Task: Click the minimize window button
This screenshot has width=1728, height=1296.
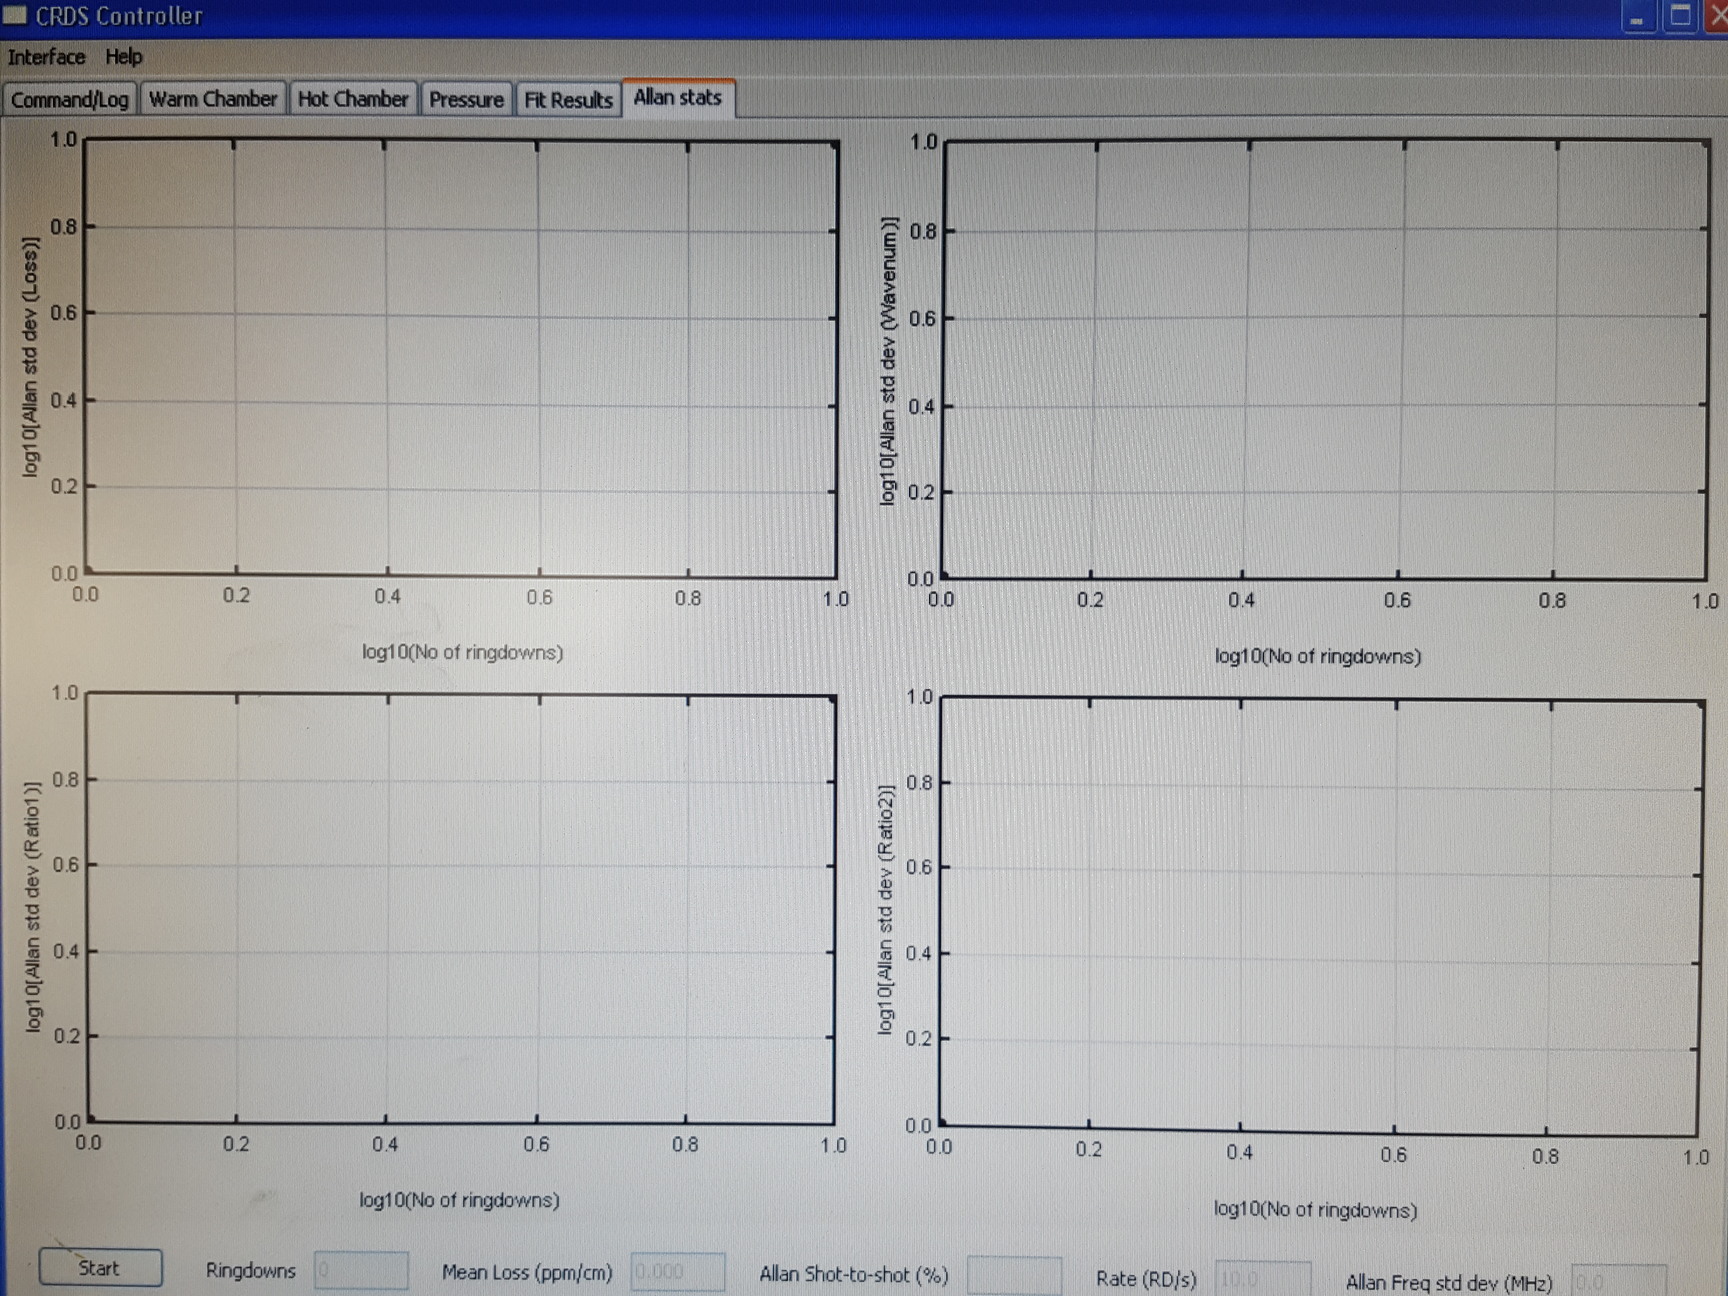Action: 1638,15
